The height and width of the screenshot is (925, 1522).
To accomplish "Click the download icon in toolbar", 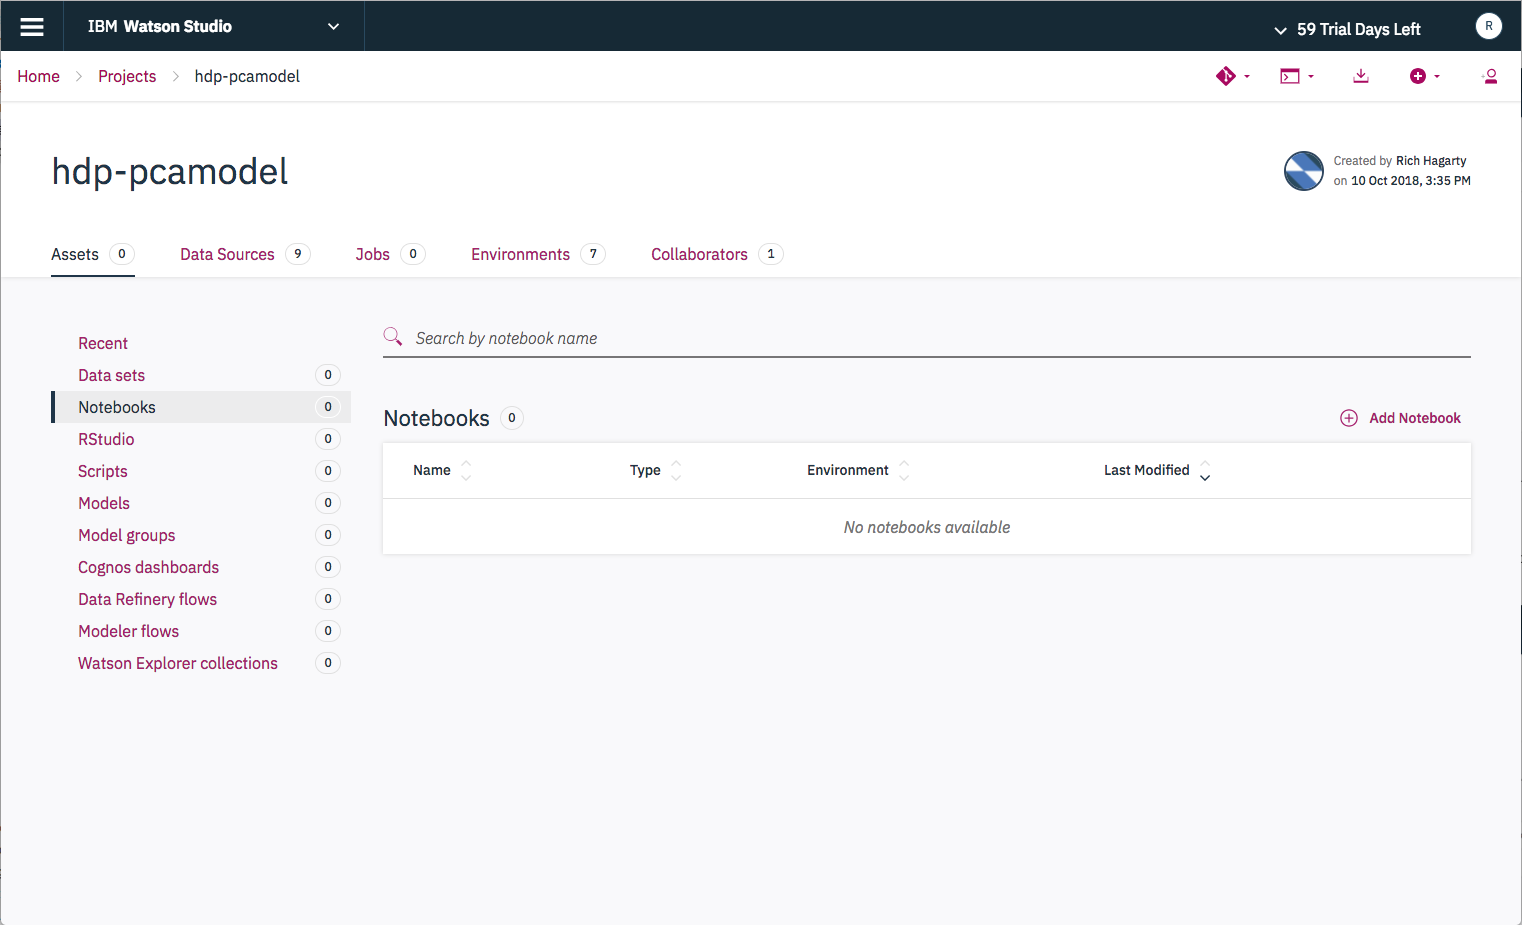I will point(1360,76).
